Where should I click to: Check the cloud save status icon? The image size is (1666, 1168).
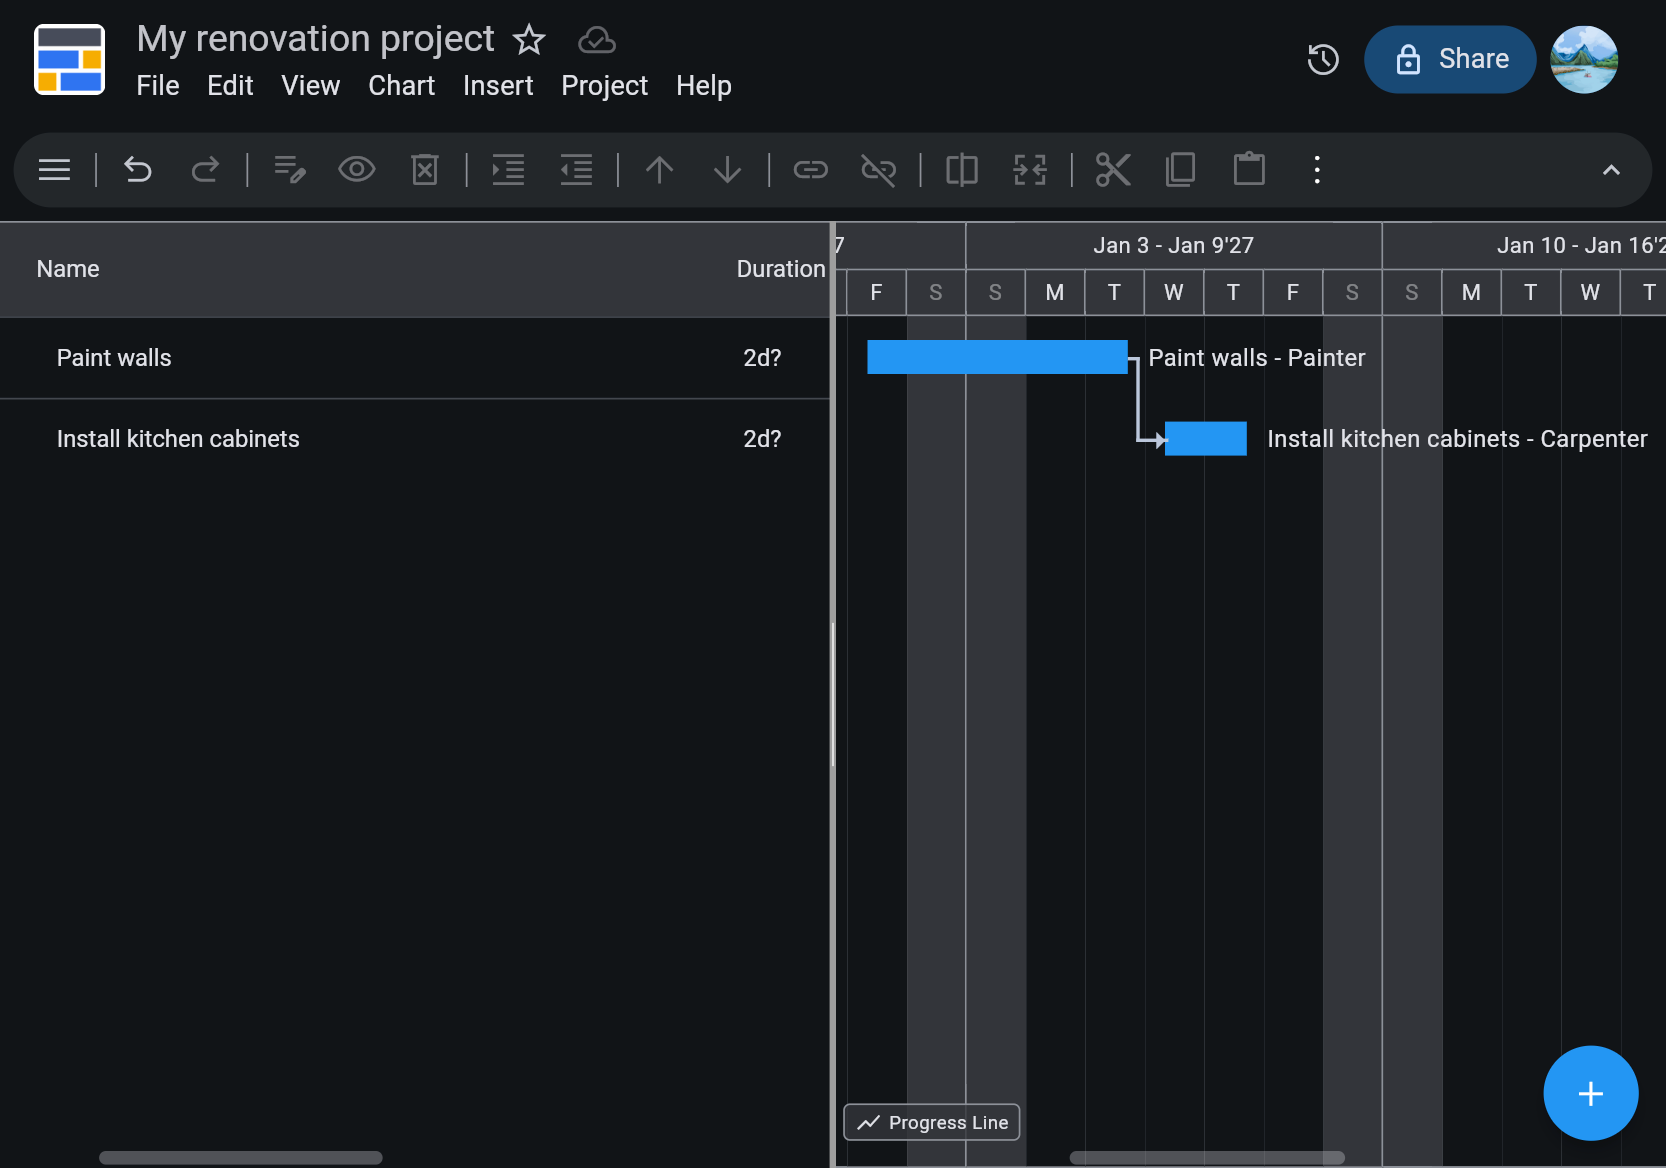pyautogui.click(x=596, y=41)
